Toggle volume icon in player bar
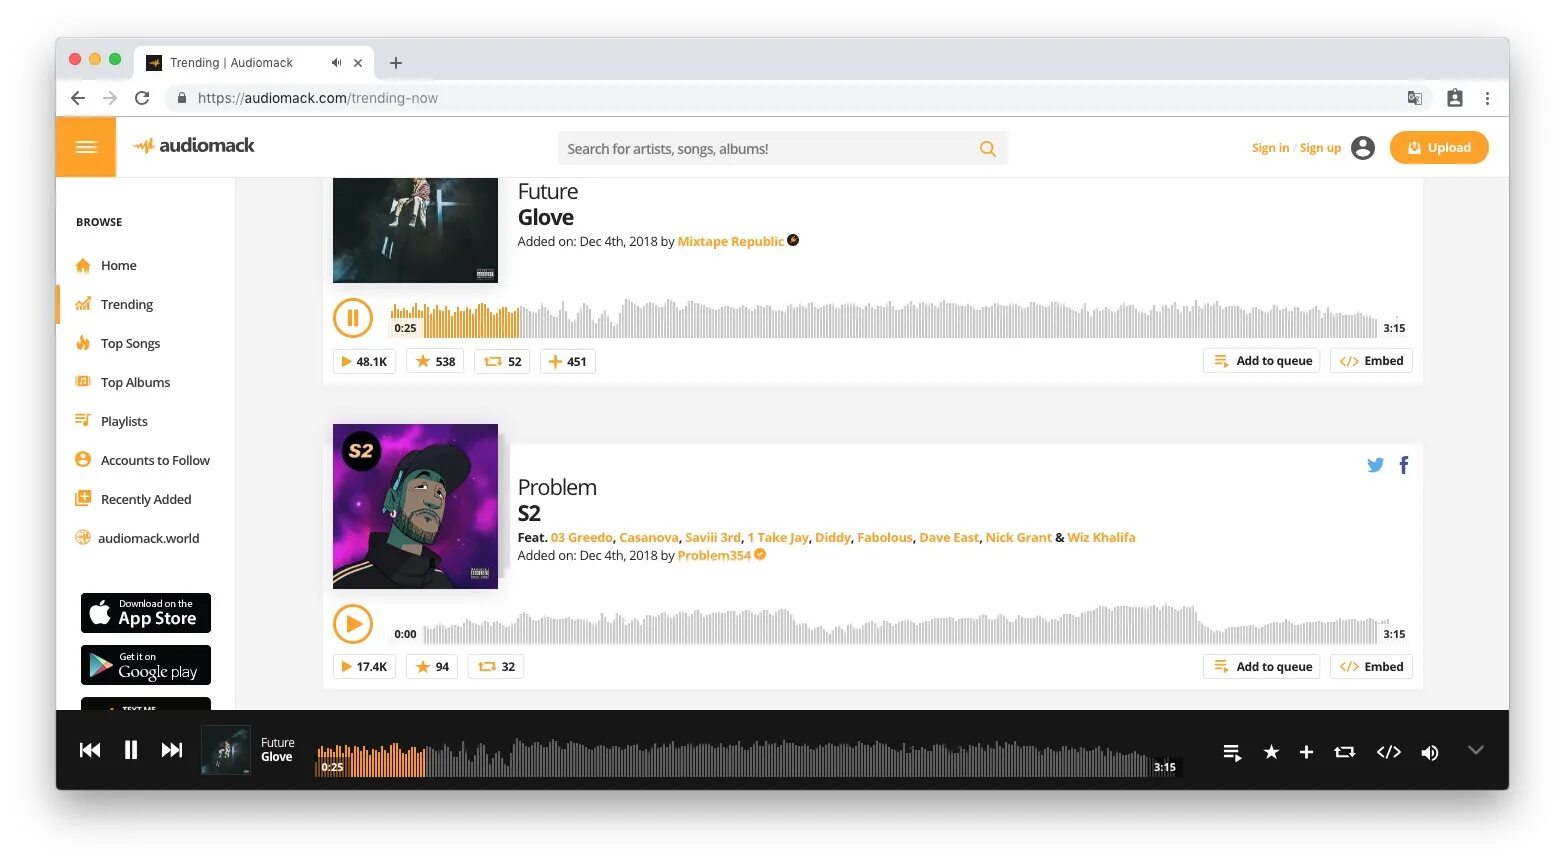Screen dimensions: 1565x864 (x=1430, y=752)
